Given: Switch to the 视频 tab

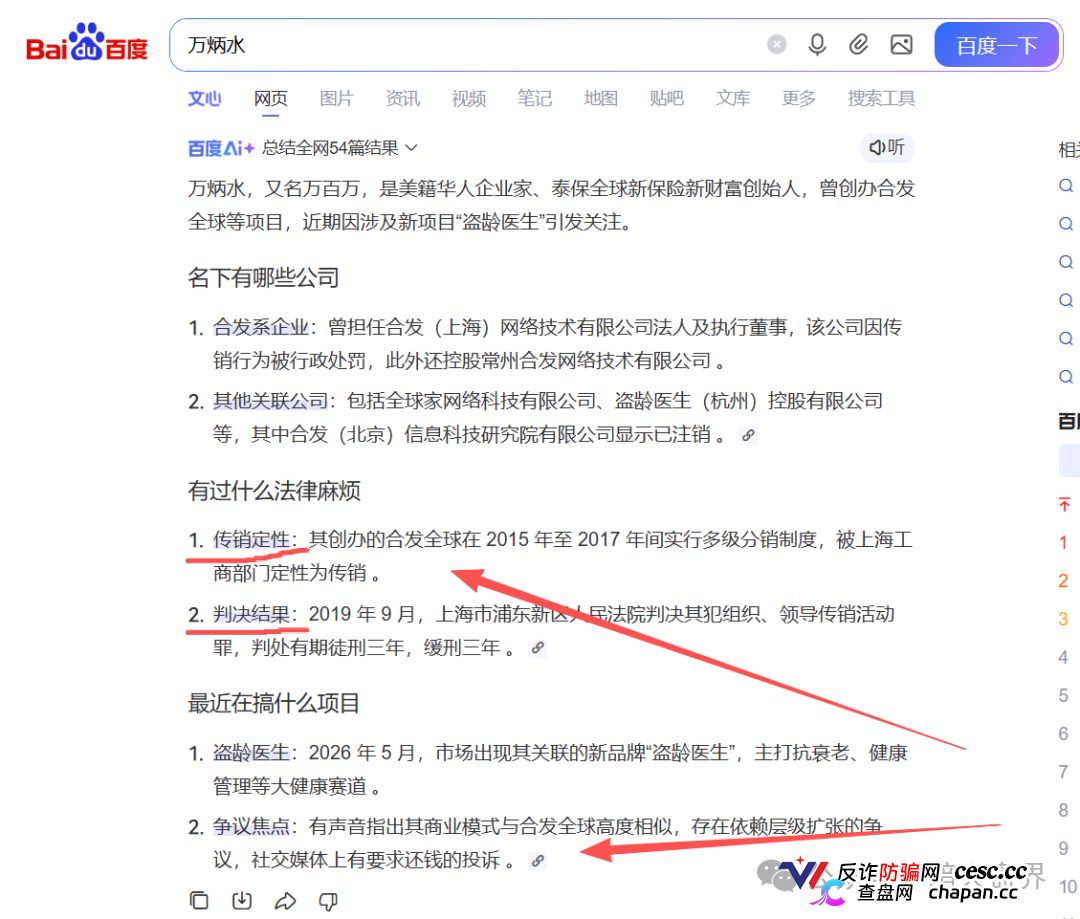Looking at the screenshot, I should coord(468,99).
